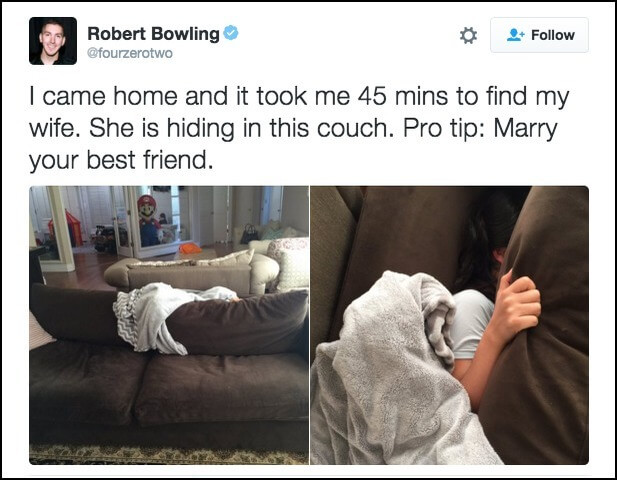The width and height of the screenshot is (617, 480).
Task: Click the add-person icon inside Follow
Action: coord(515,35)
